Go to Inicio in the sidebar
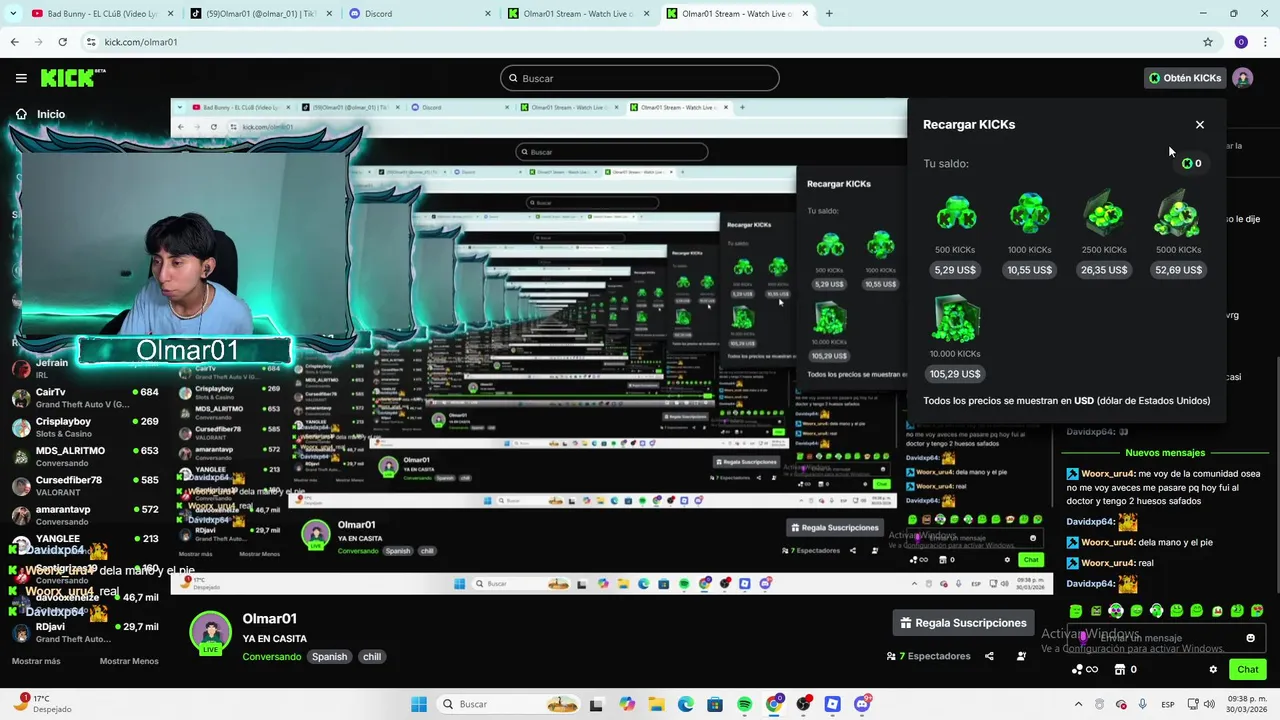 pos(40,114)
